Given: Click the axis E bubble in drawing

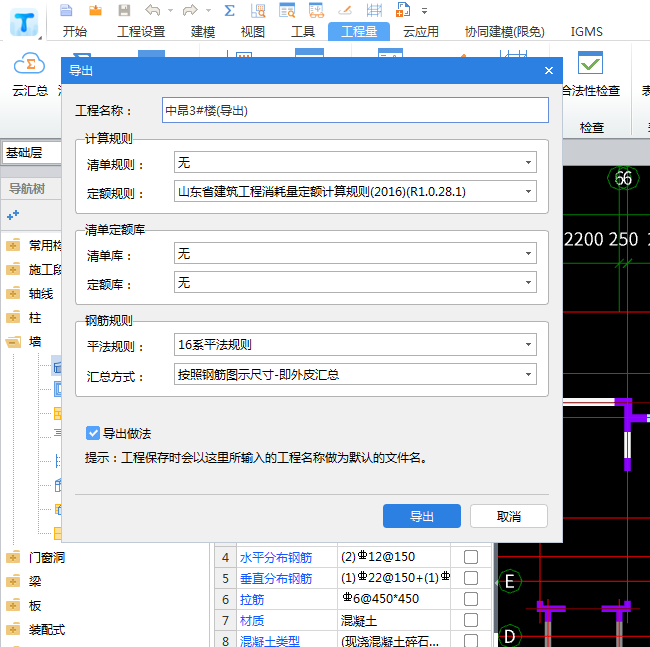Looking at the screenshot, I should pos(509,582).
